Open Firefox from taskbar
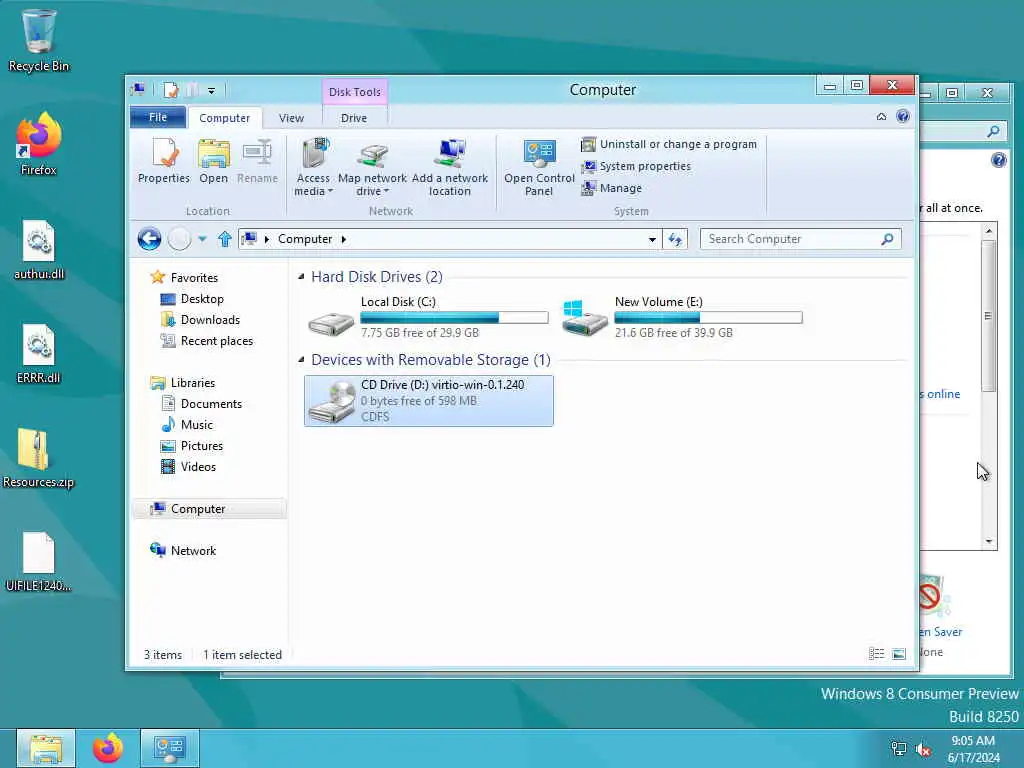The width and height of the screenshot is (1024, 768). point(108,748)
